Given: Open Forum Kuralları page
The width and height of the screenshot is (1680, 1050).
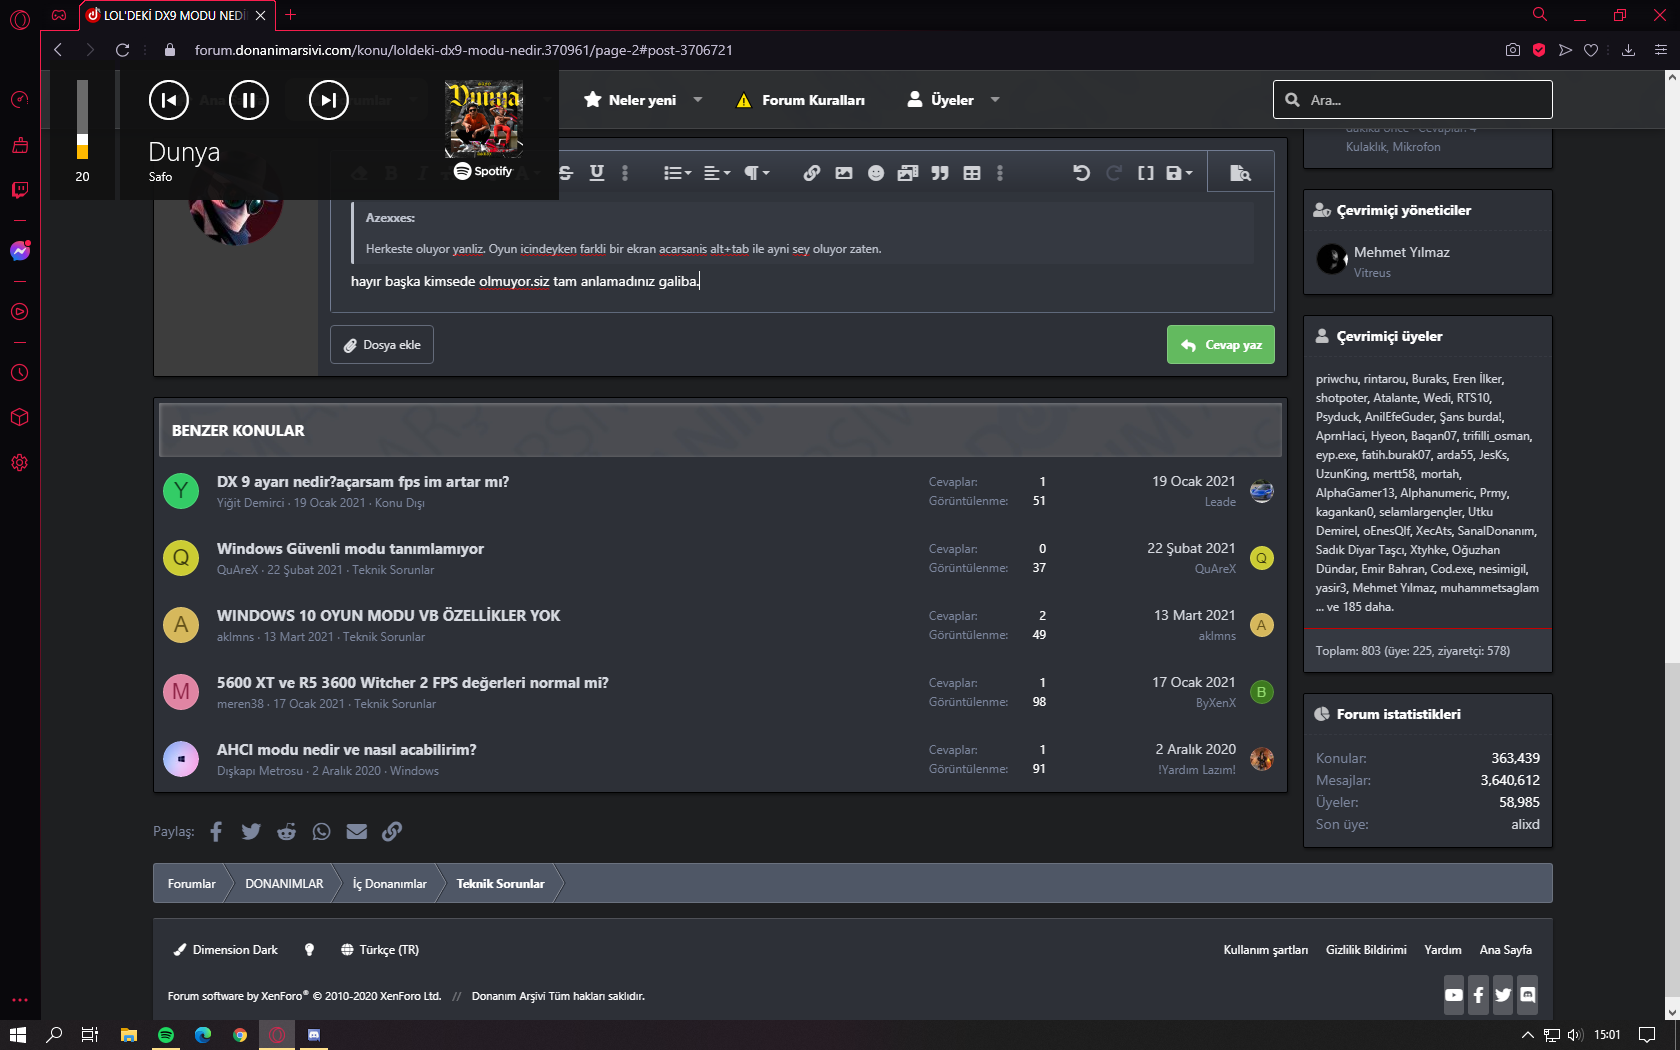Looking at the screenshot, I should click(800, 100).
